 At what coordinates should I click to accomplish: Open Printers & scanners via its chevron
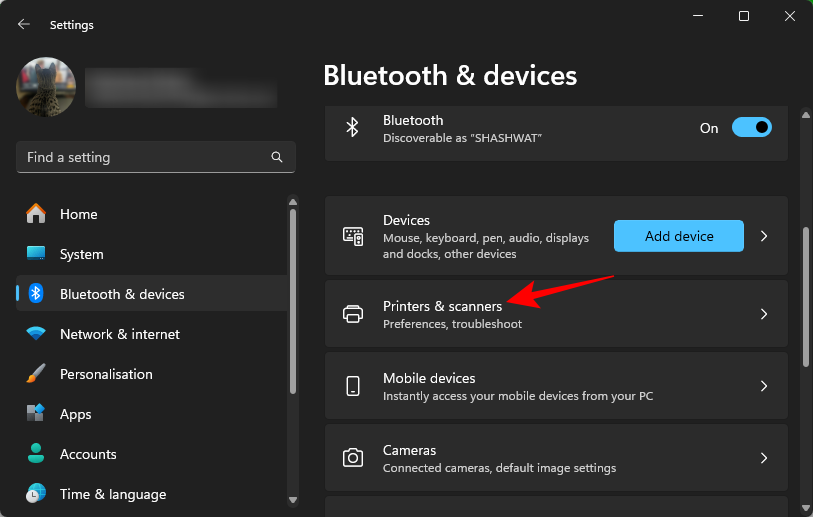point(764,314)
